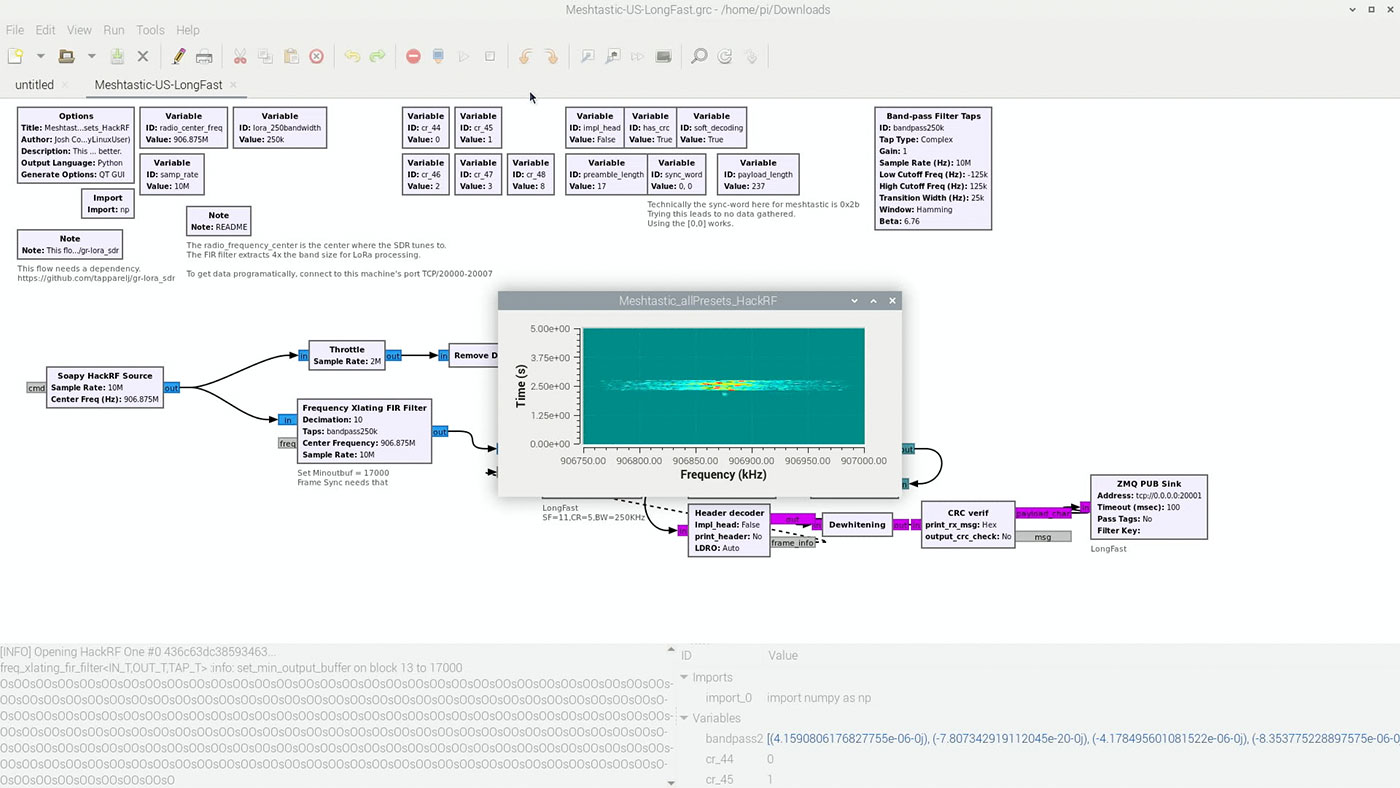This screenshot has width=1400, height=788.
Task: Open window menu chevron of Meshtastic_allPresets_HackRF window
Action: [x=854, y=300]
